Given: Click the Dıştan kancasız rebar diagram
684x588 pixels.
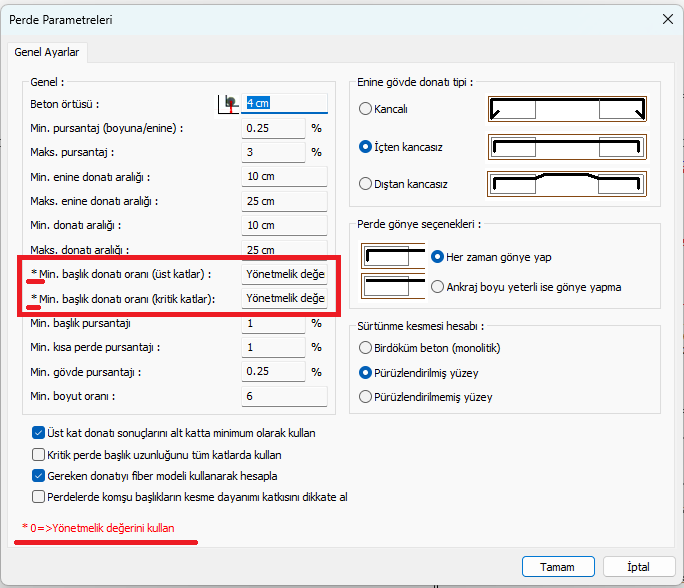Looking at the screenshot, I should [567, 184].
